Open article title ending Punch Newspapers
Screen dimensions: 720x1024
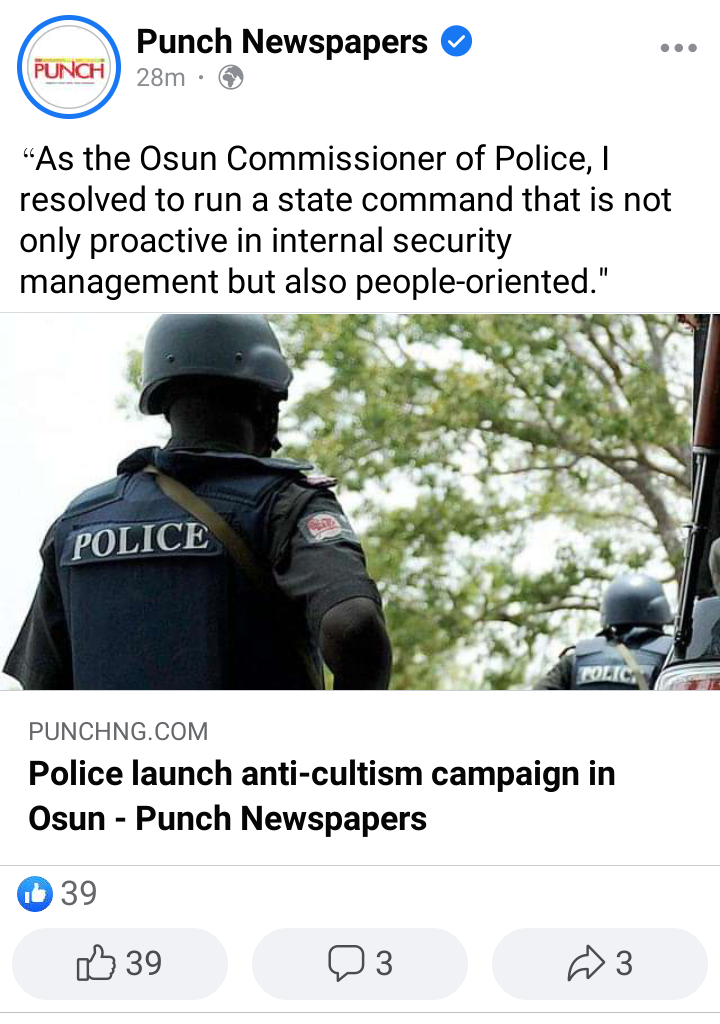(x=227, y=818)
